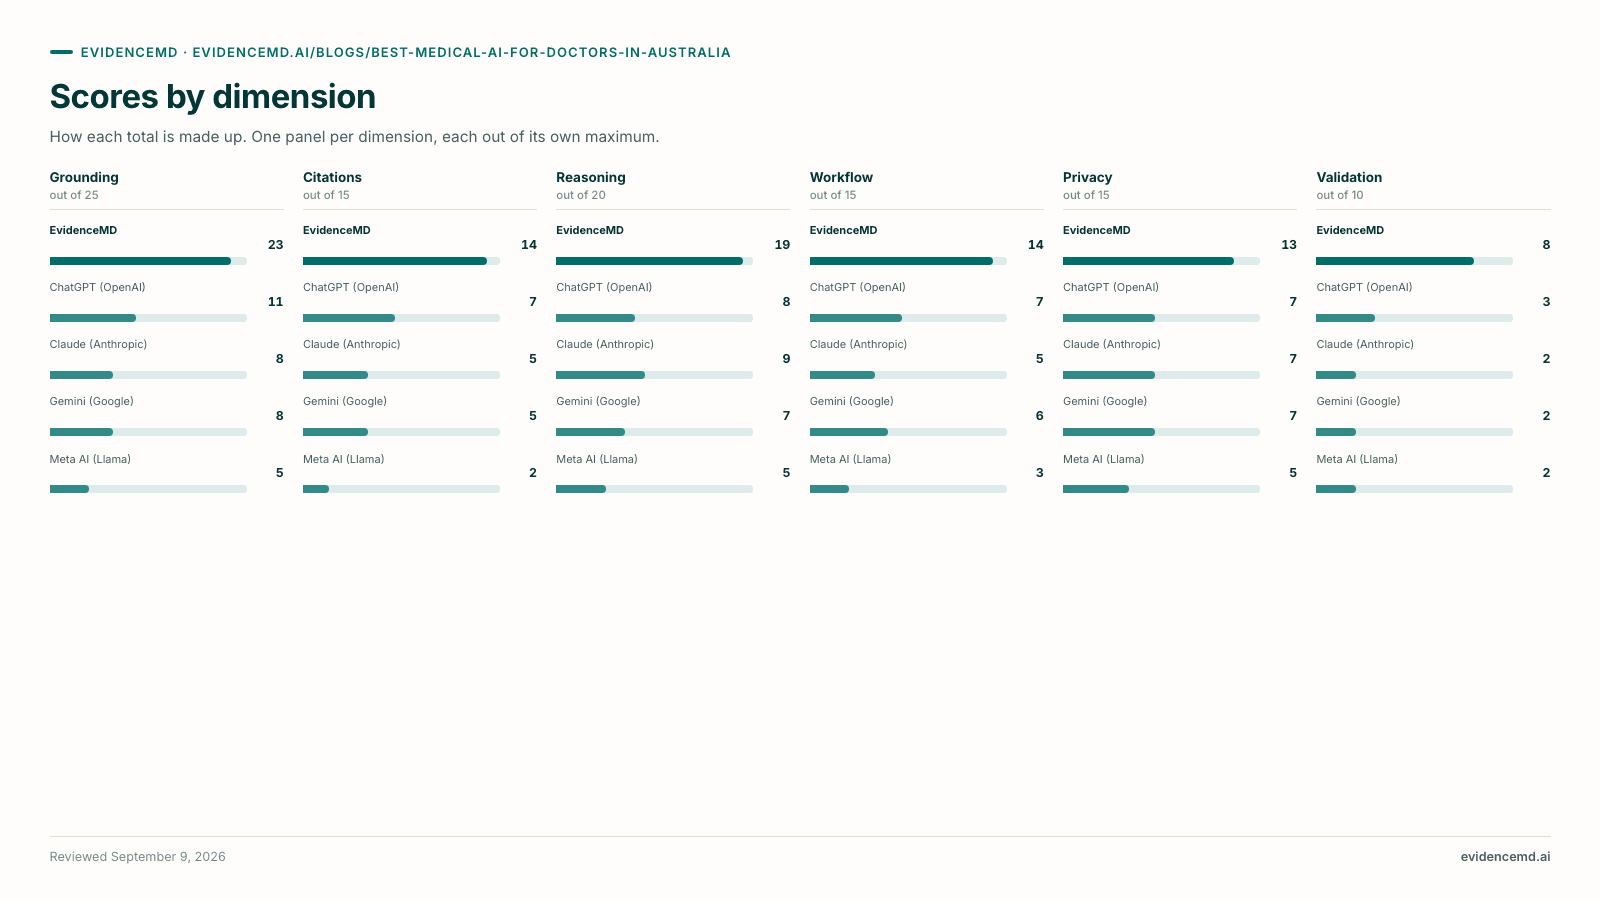1600x900 pixels.
Task: Click the "out of 20" label under Reasoning
Action: (x=581, y=195)
